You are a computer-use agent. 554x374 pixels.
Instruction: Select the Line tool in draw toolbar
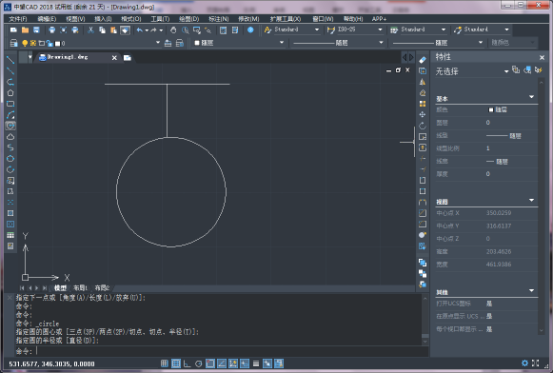point(10,60)
